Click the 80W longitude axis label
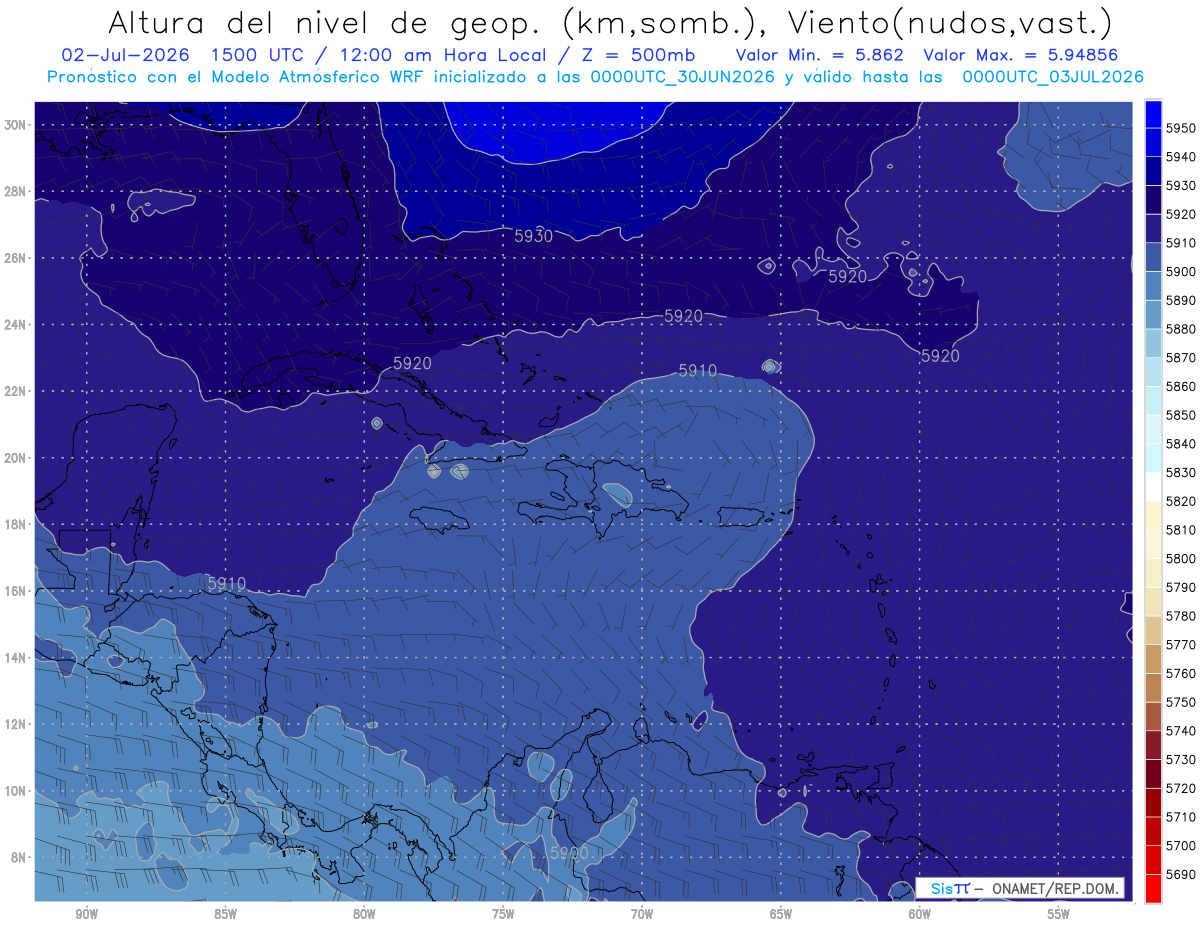The image size is (1200, 927). point(364,914)
